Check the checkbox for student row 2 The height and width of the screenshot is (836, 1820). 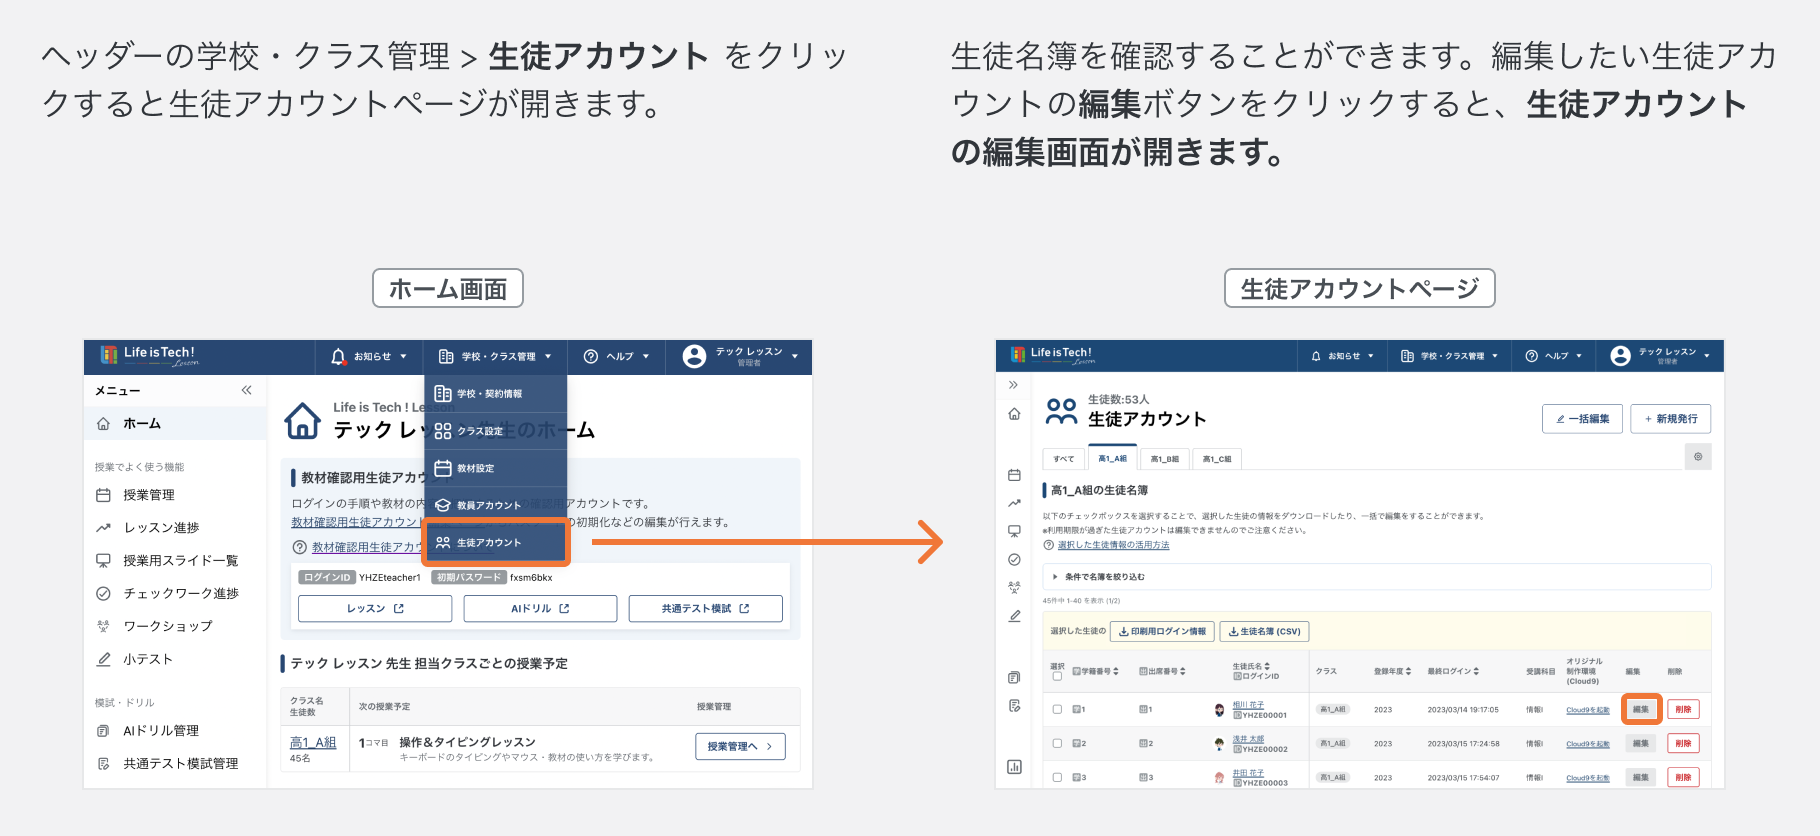click(x=1057, y=743)
